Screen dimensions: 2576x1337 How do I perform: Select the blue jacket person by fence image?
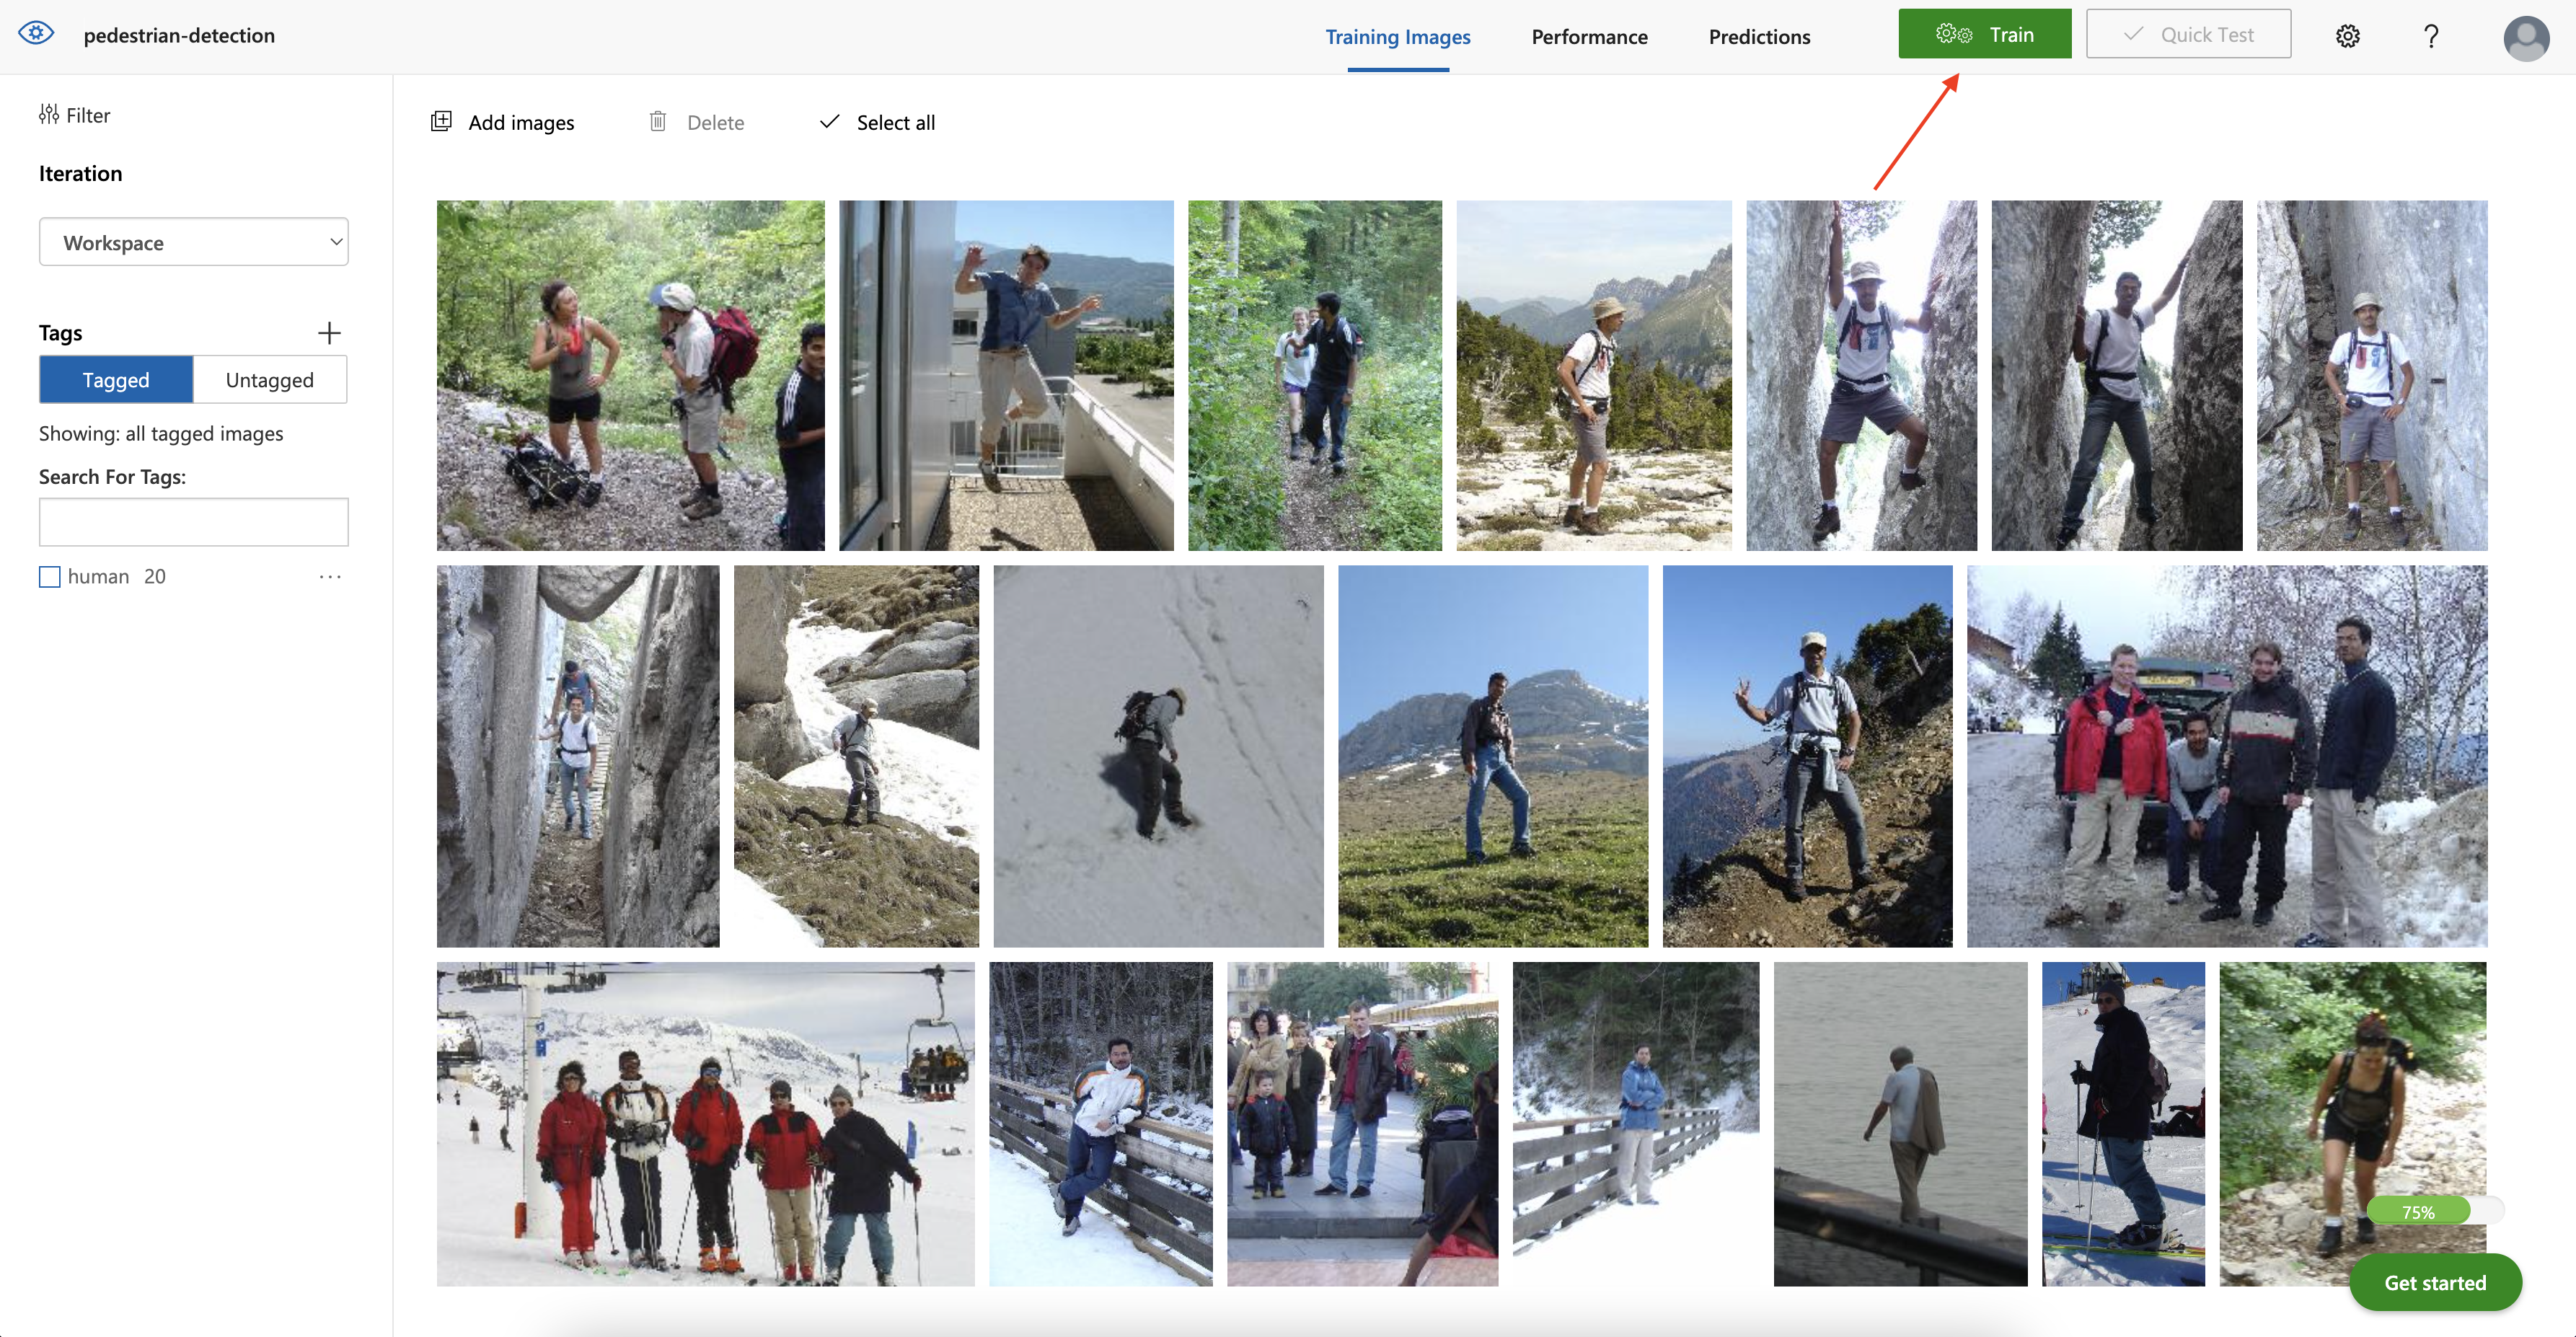tap(1636, 1124)
